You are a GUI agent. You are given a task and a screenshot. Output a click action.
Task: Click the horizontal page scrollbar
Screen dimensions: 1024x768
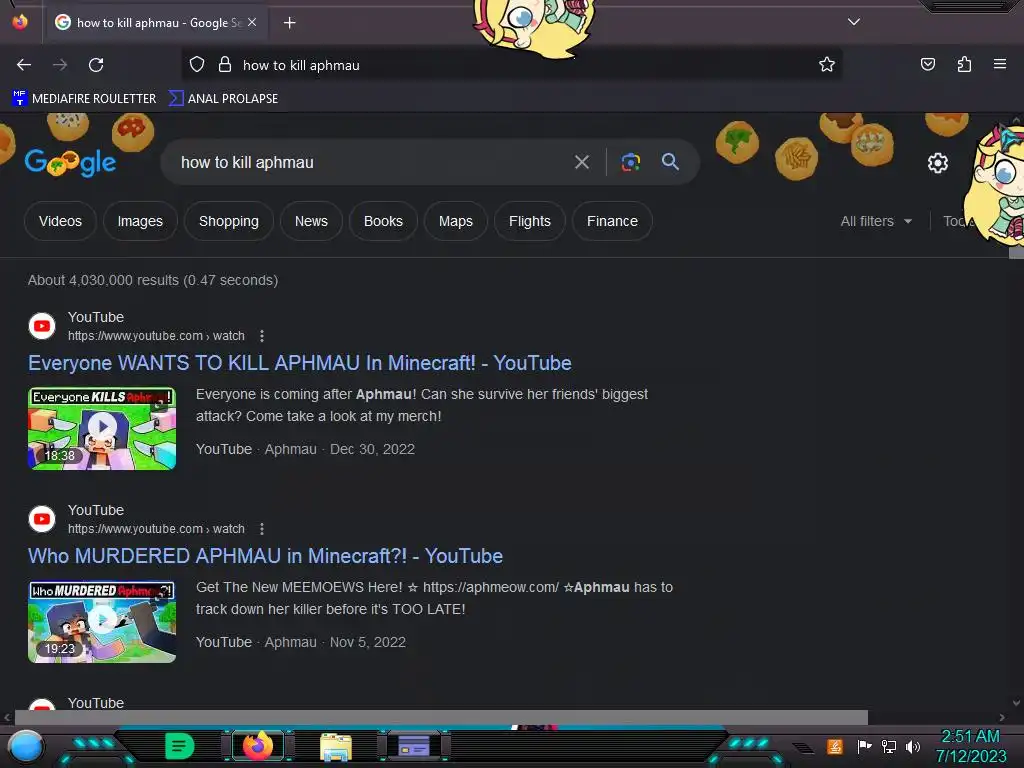point(441,717)
